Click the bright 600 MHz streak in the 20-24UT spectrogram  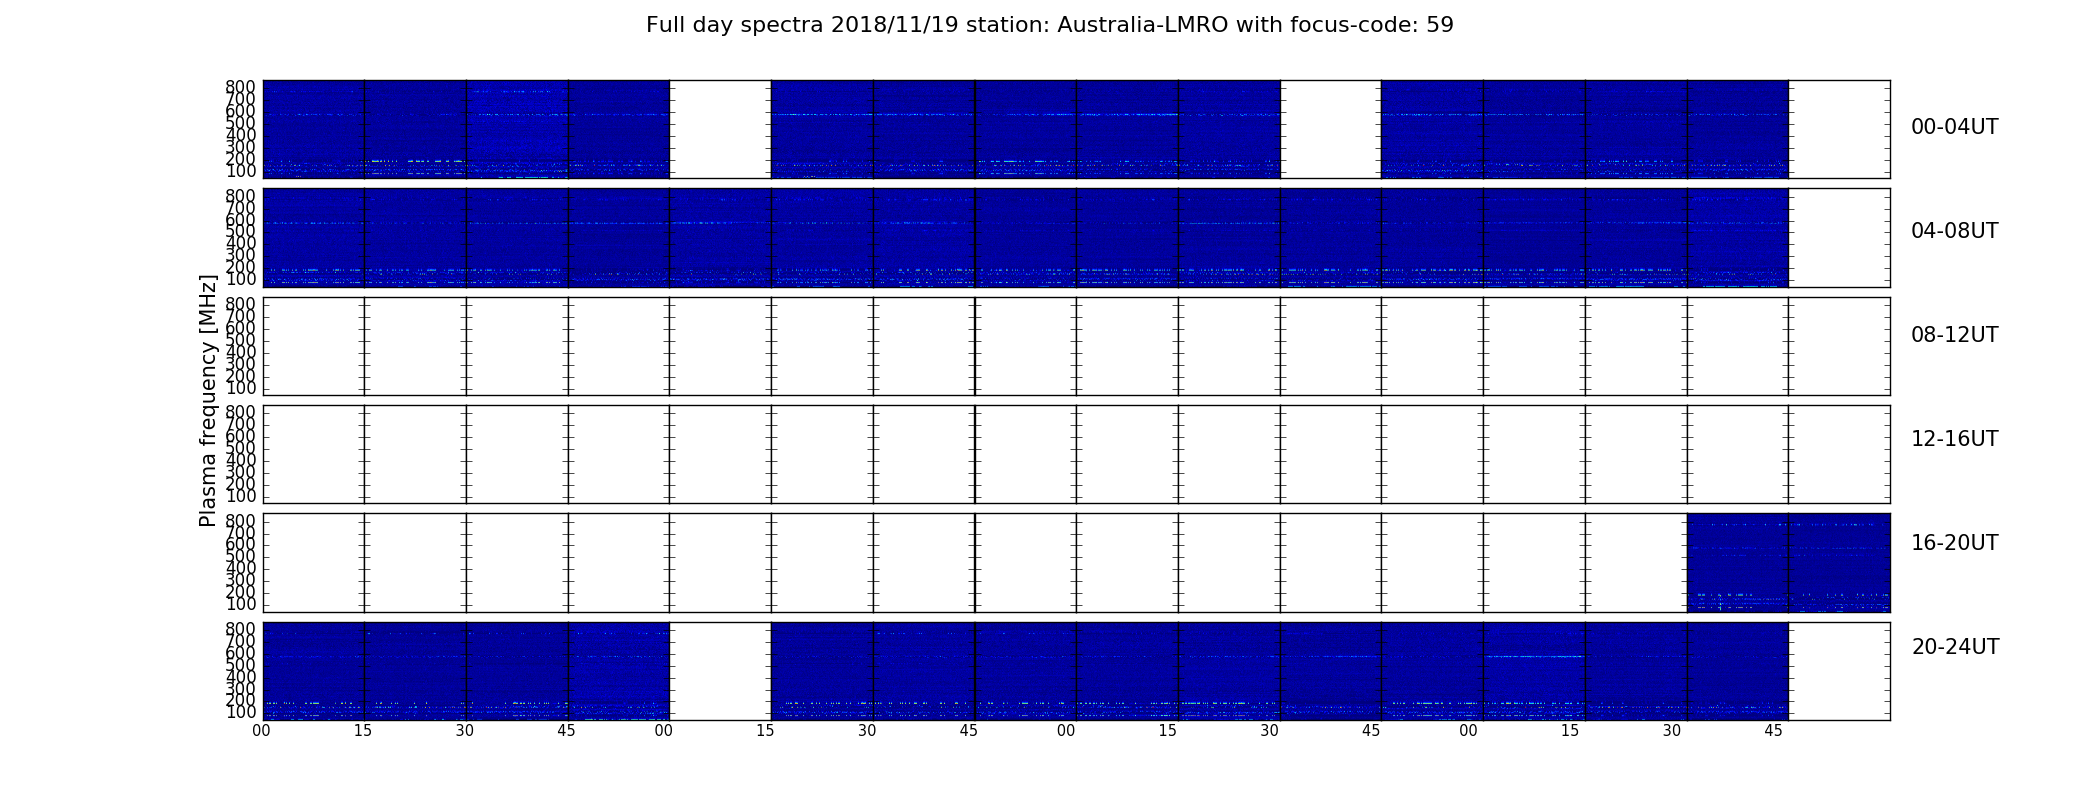click(x=1534, y=656)
